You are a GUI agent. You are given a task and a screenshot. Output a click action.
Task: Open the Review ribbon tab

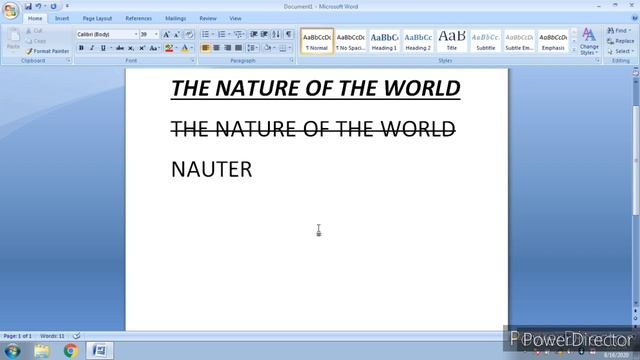click(x=208, y=18)
